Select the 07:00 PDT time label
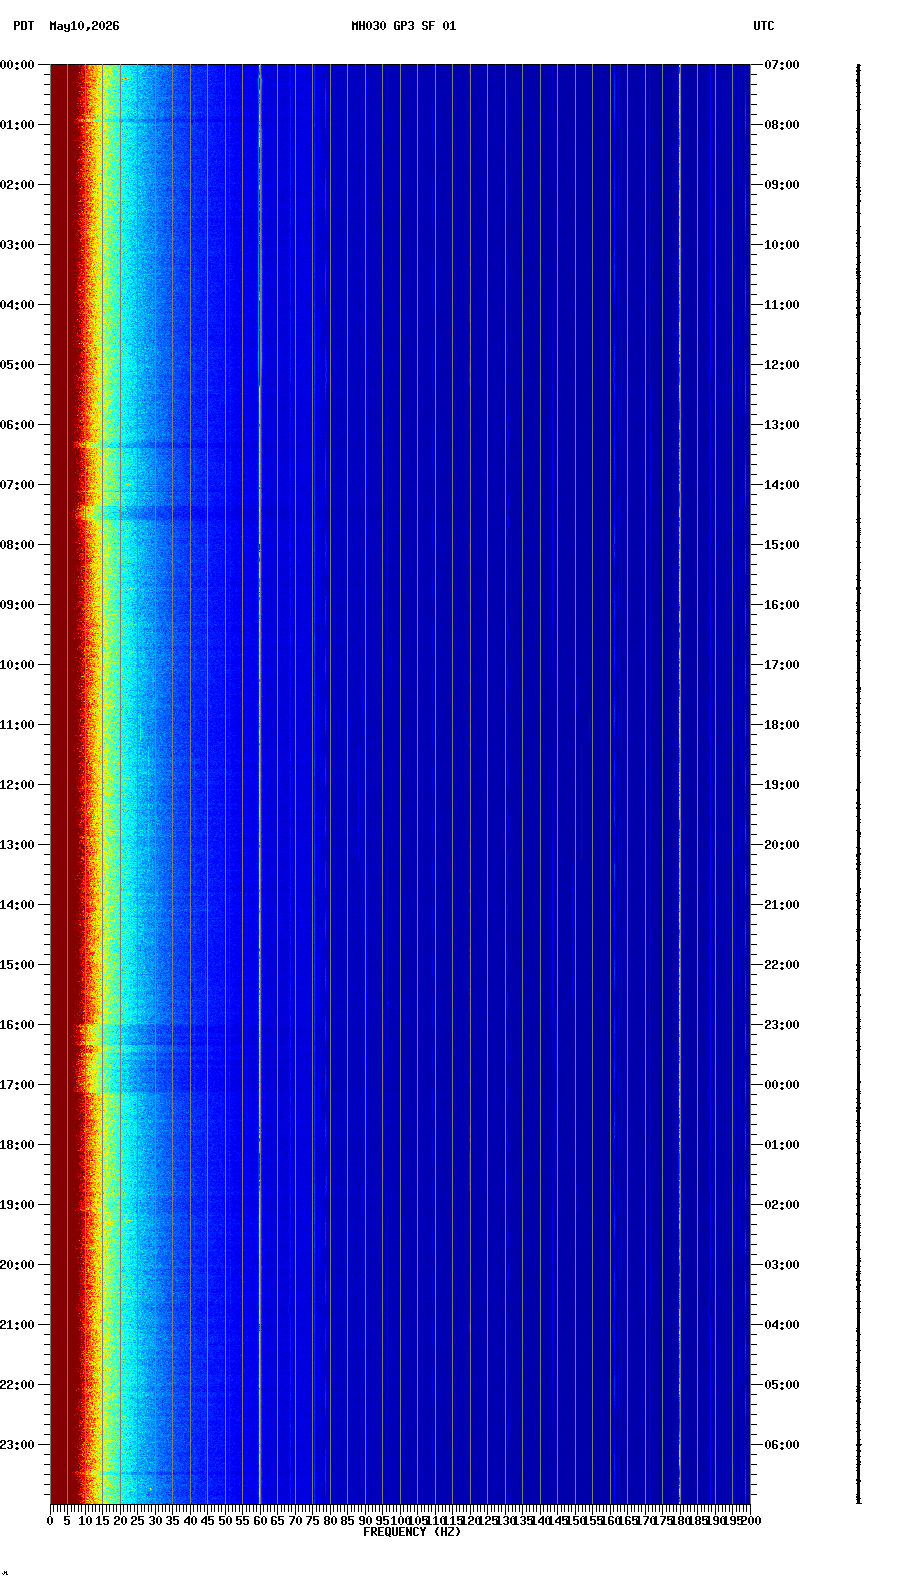The height and width of the screenshot is (1584, 902). (x=17, y=485)
